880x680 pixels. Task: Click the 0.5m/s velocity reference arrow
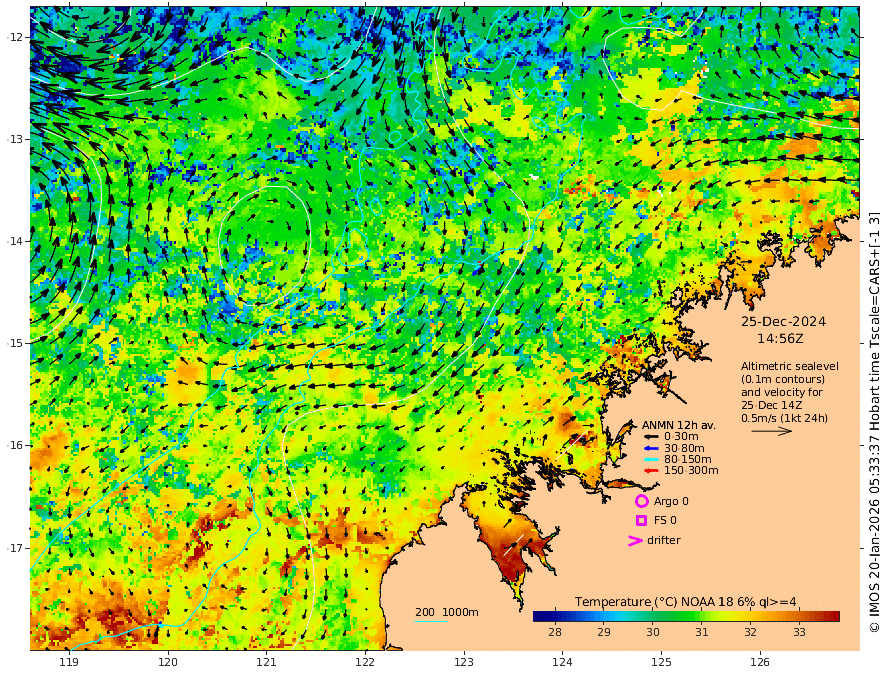772,431
